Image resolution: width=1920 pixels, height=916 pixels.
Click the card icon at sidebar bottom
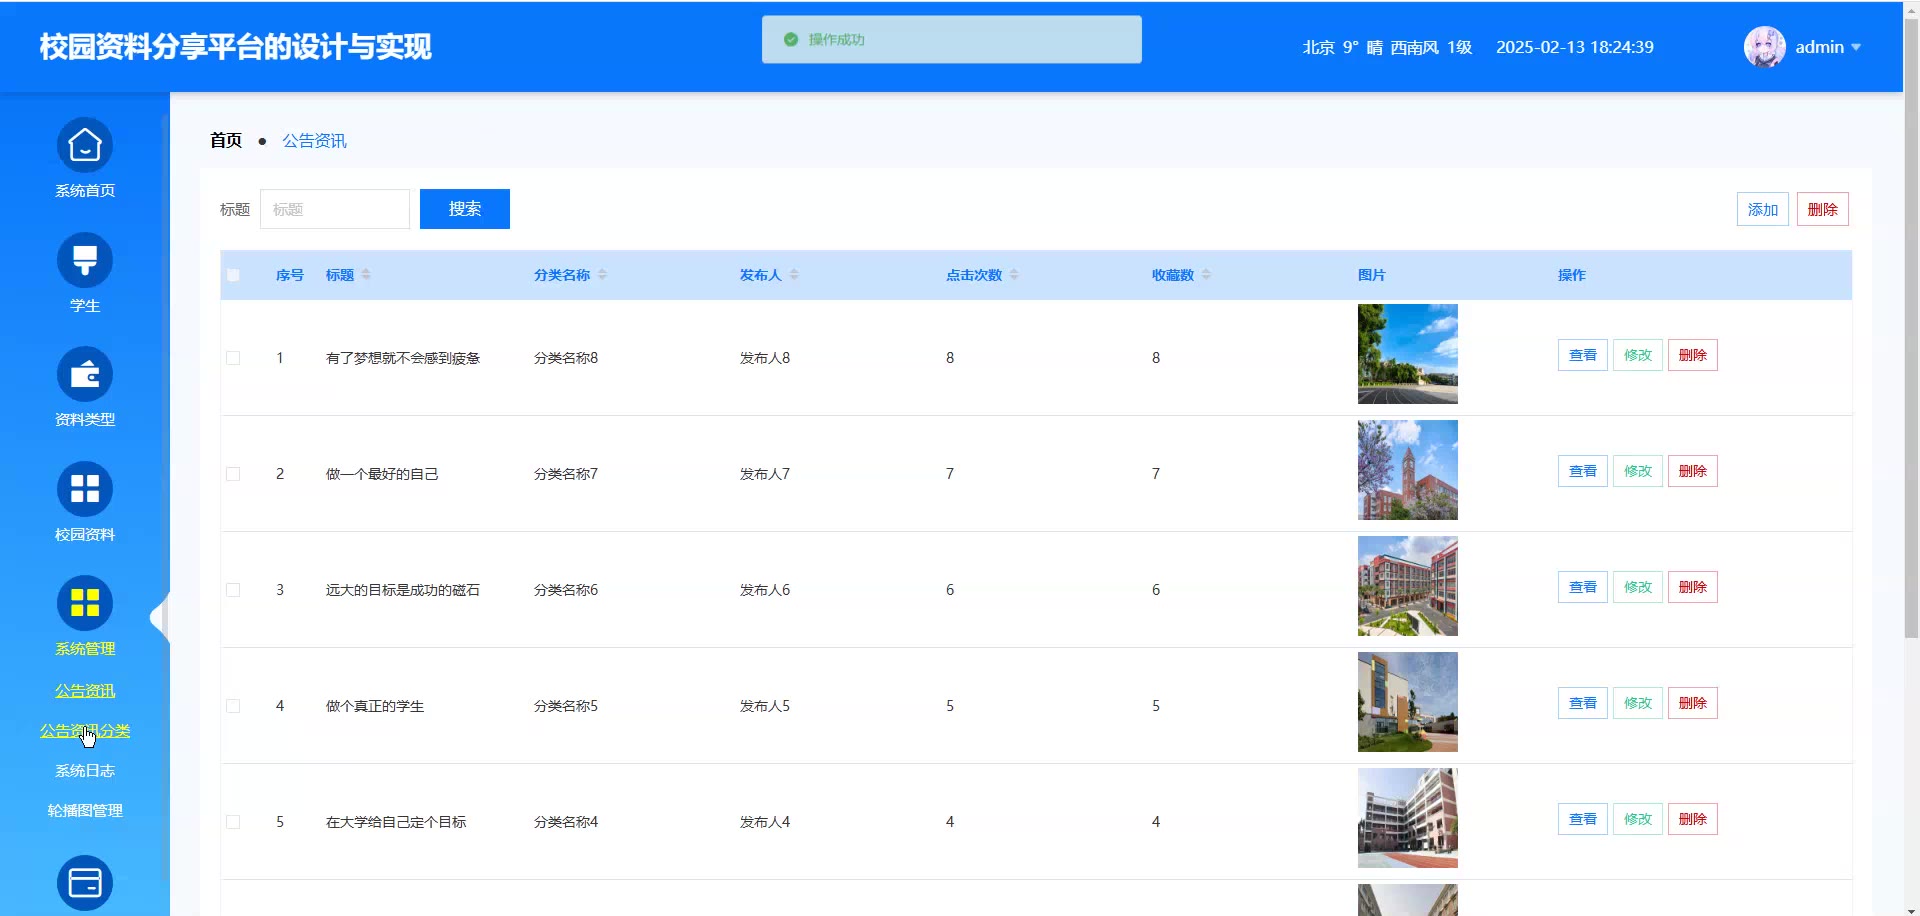[85, 883]
